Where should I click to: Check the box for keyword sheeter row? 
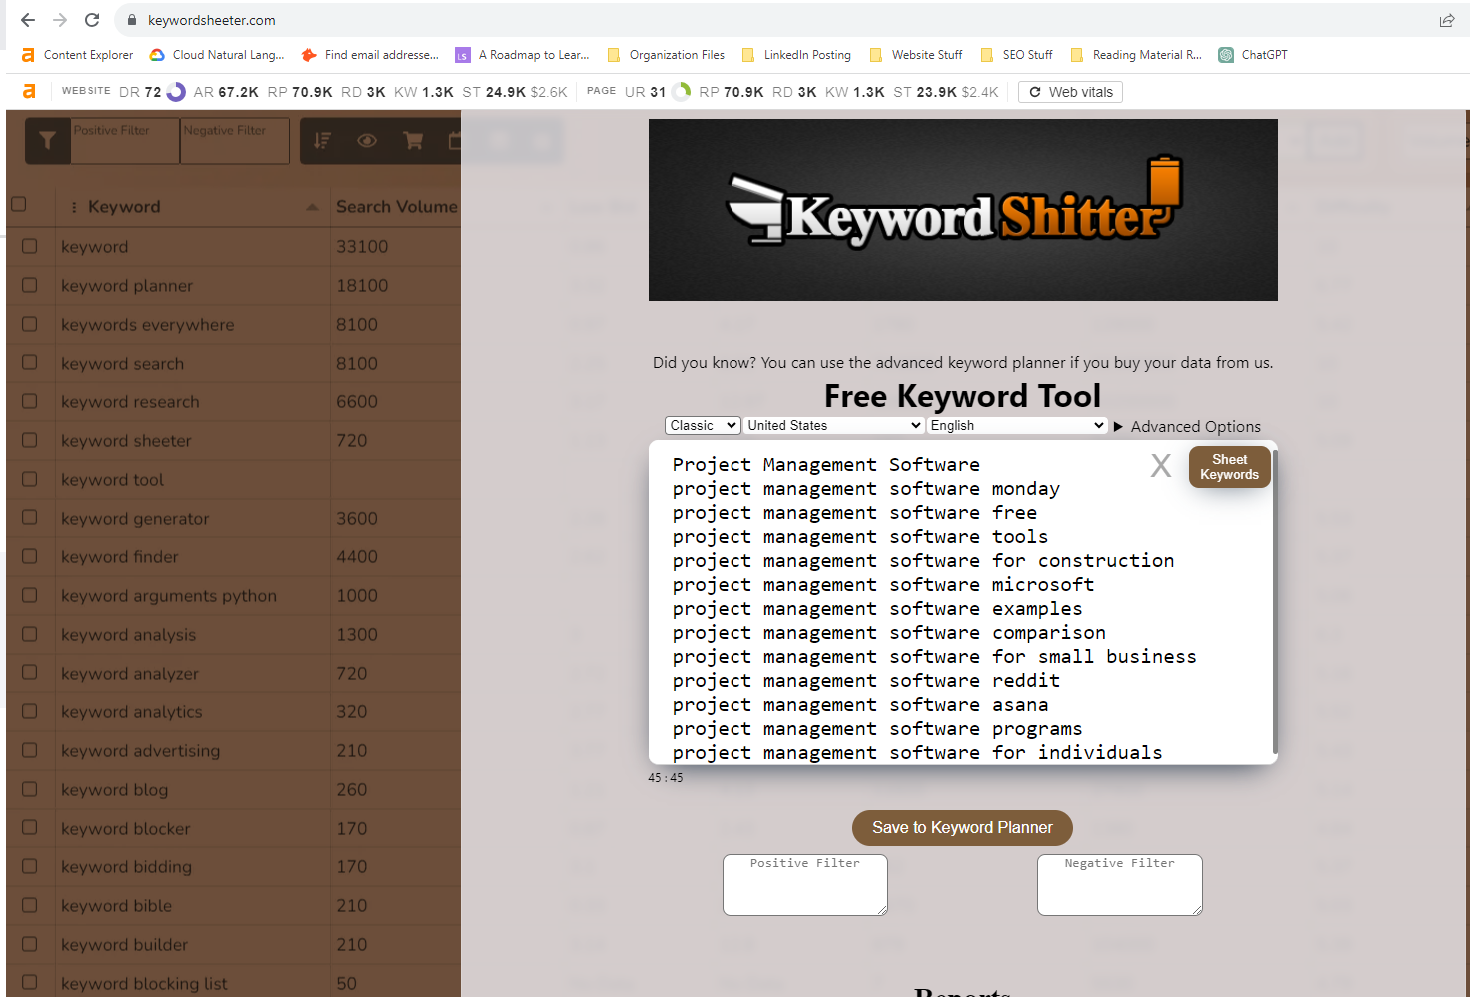[x=30, y=440]
